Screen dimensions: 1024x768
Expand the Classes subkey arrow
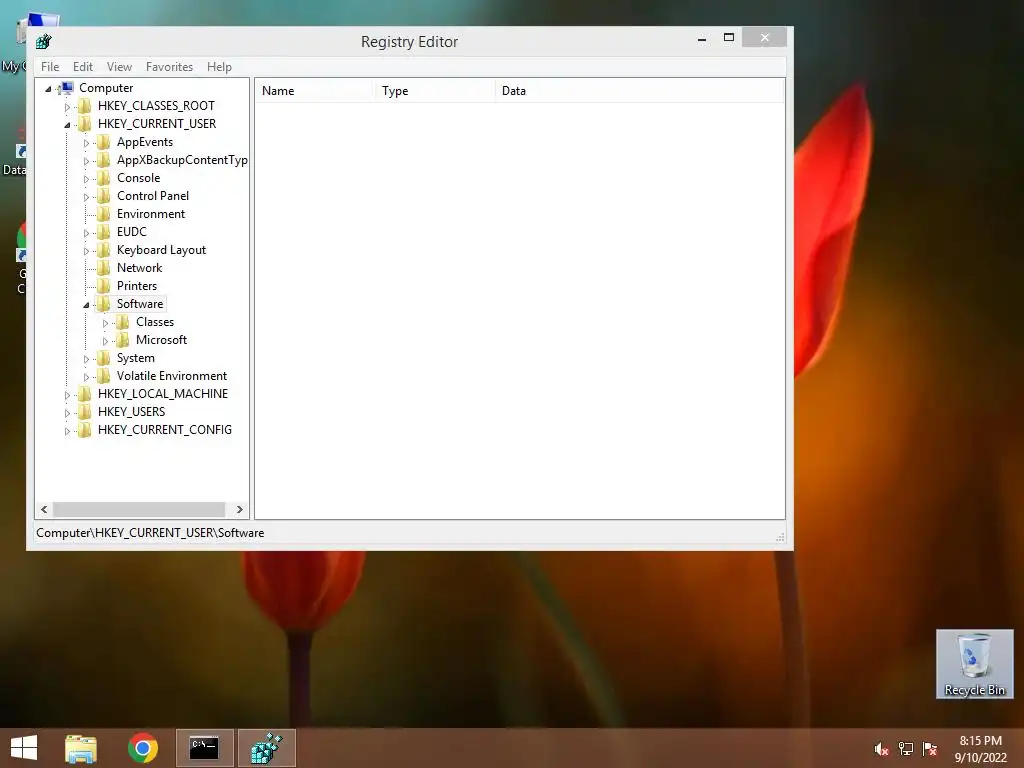pyautogui.click(x=105, y=323)
